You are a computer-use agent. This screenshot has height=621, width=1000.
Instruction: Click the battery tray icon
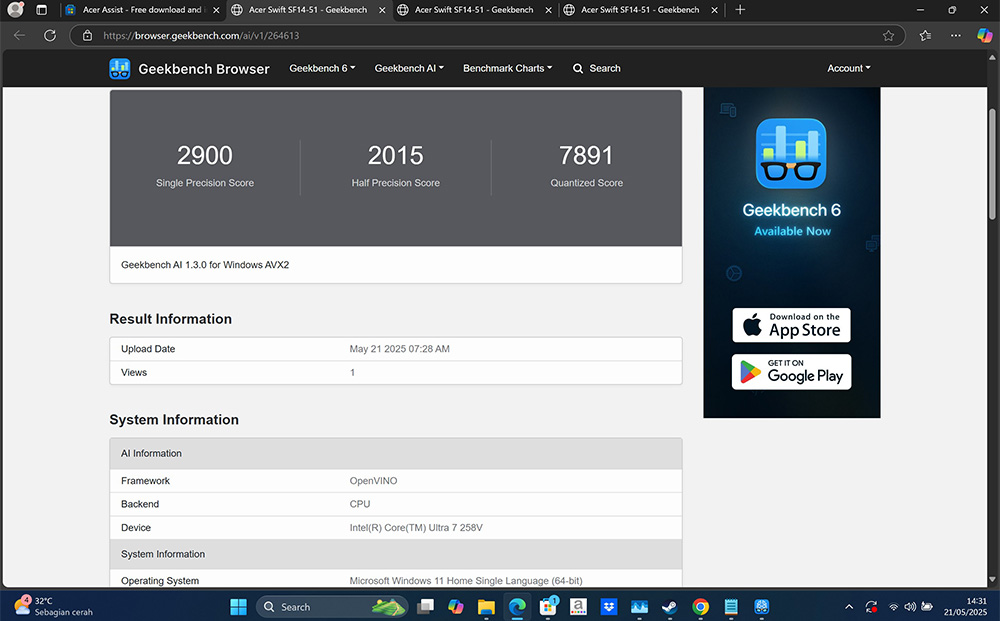coord(927,607)
